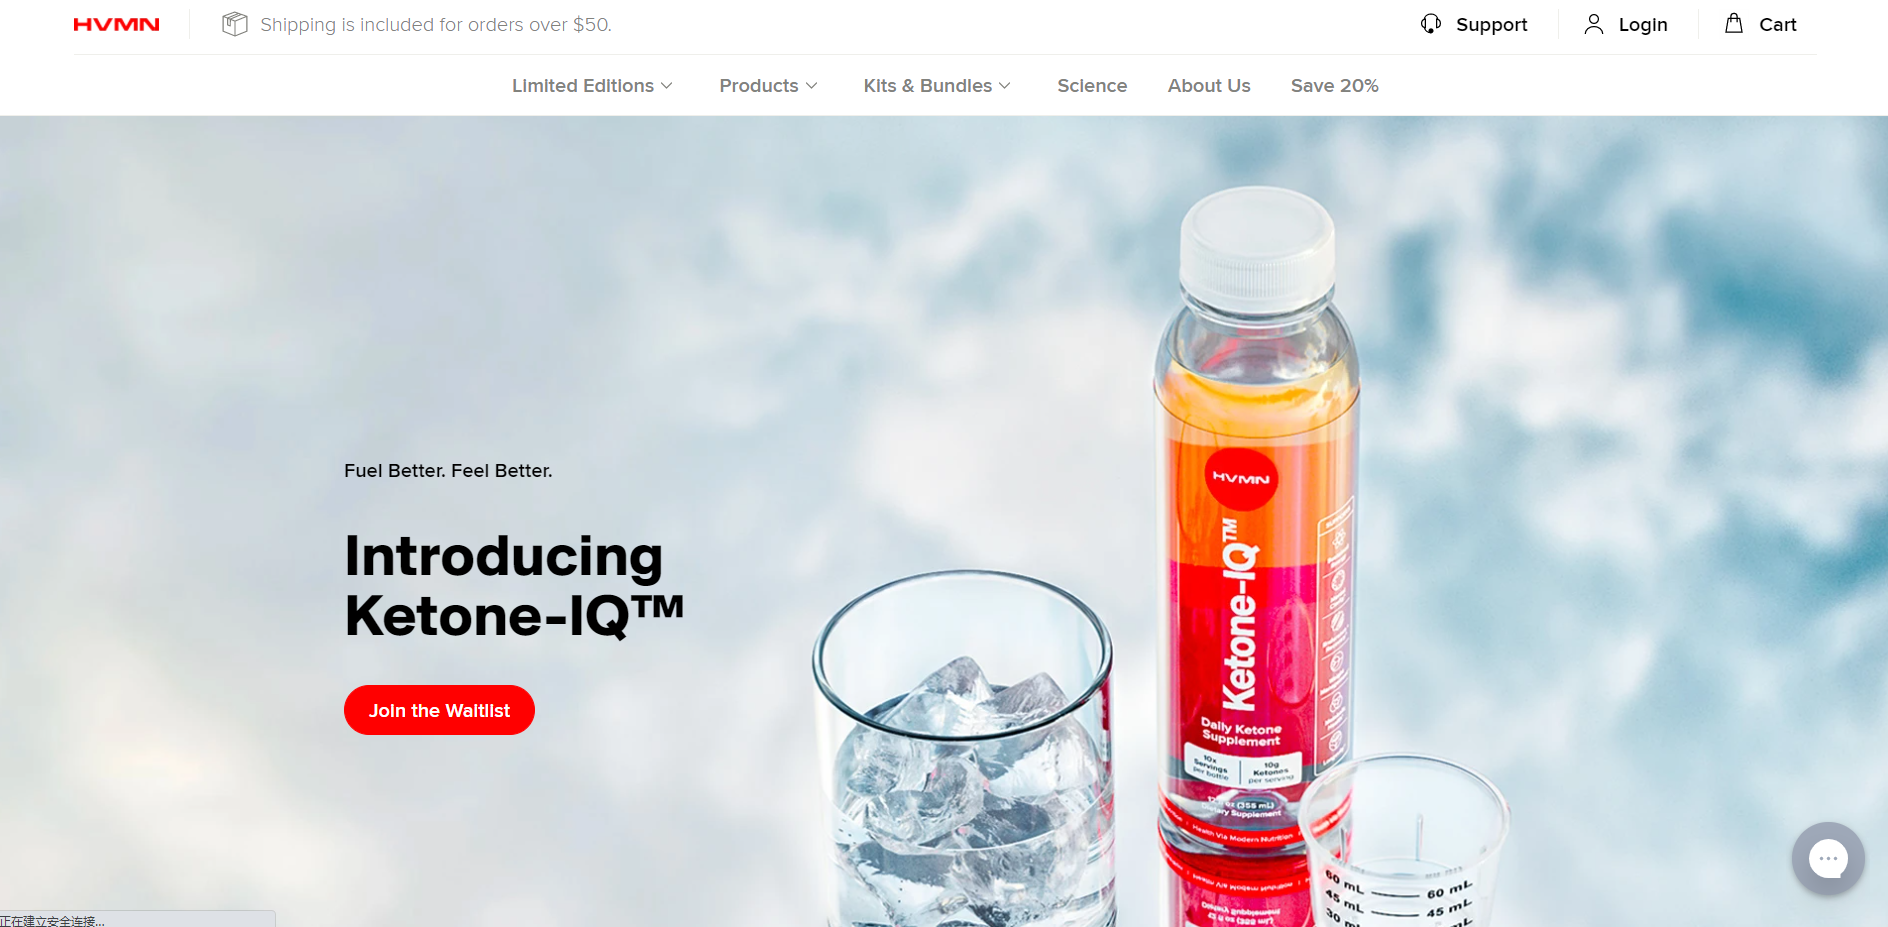Open the chat bubble widget

(1828, 858)
